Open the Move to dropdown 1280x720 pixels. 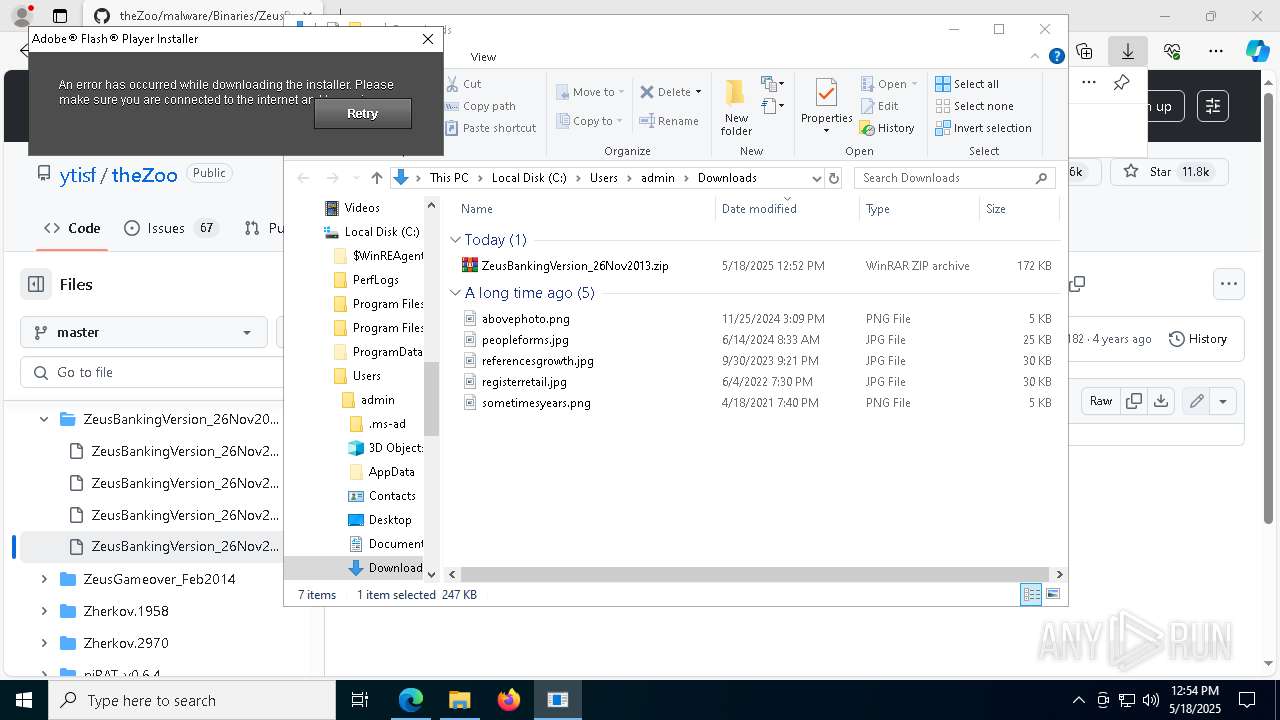click(590, 92)
